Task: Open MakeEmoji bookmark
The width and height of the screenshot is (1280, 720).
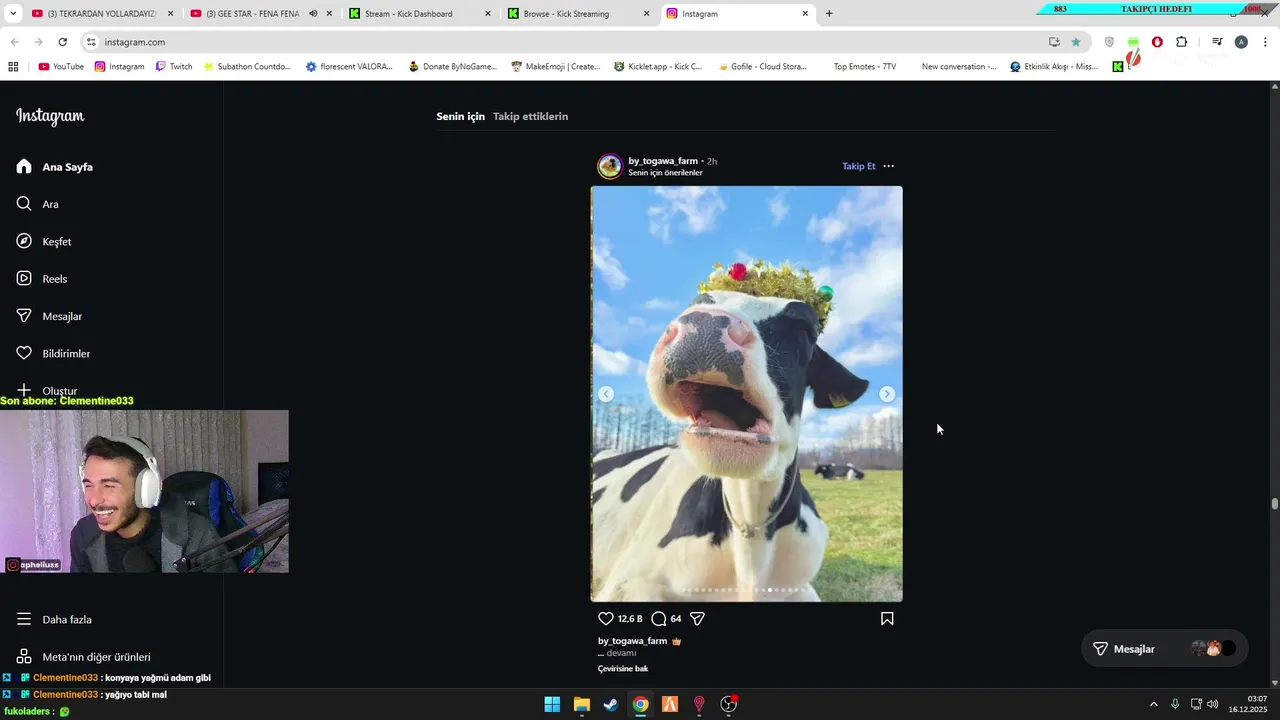Action: tap(555, 67)
